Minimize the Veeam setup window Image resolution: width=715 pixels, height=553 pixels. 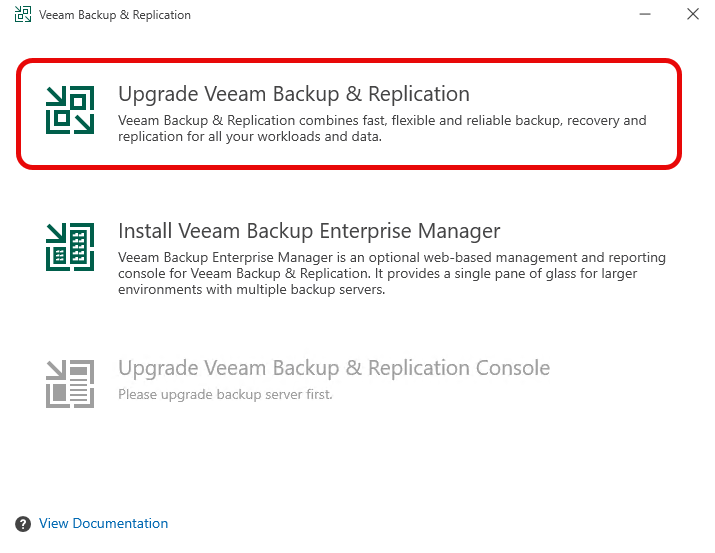pos(641,15)
